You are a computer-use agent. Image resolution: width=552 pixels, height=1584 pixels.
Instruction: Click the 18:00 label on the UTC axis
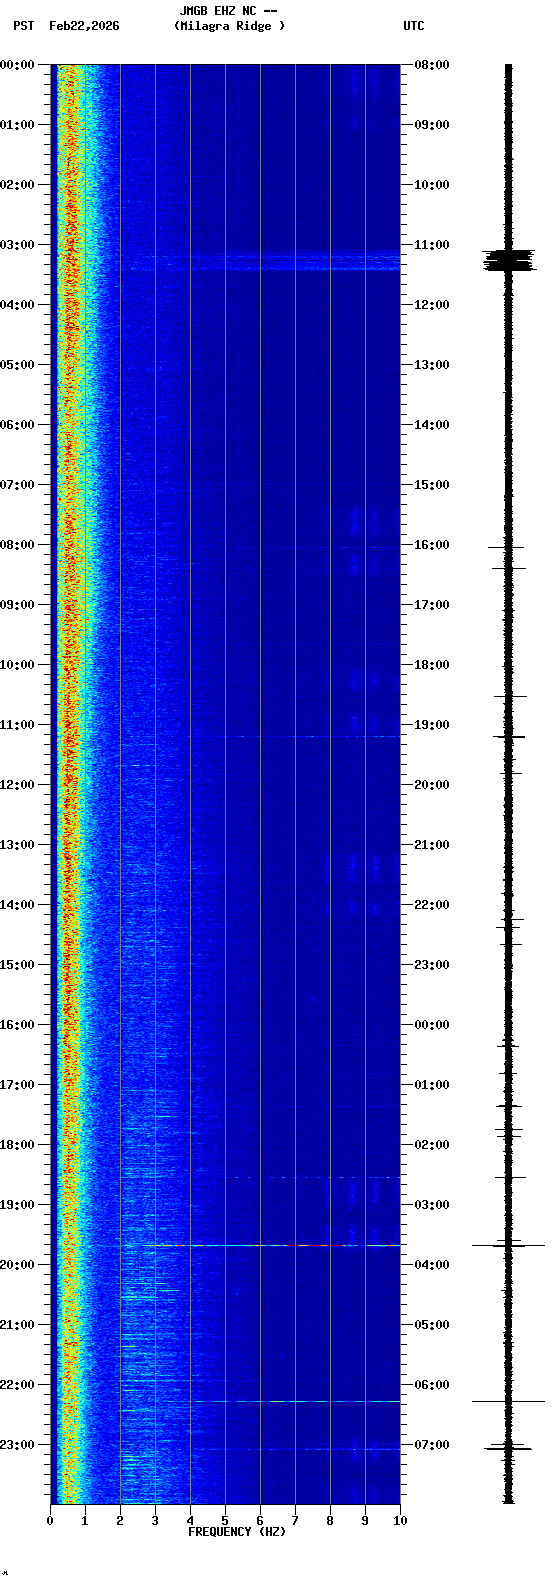click(x=432, y=665)
